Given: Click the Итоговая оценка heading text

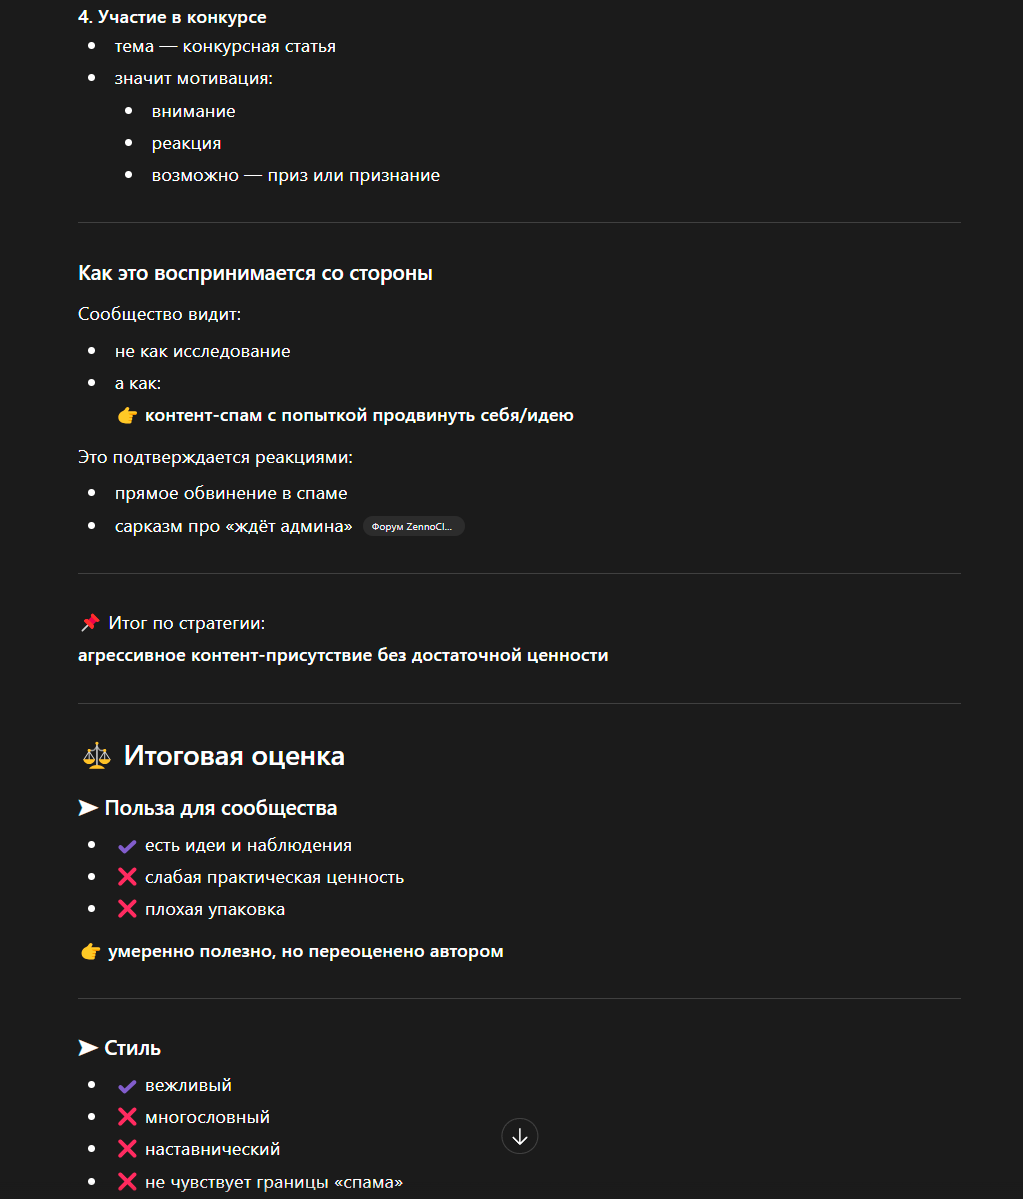Looking at the screenshot, I should 234,756.
